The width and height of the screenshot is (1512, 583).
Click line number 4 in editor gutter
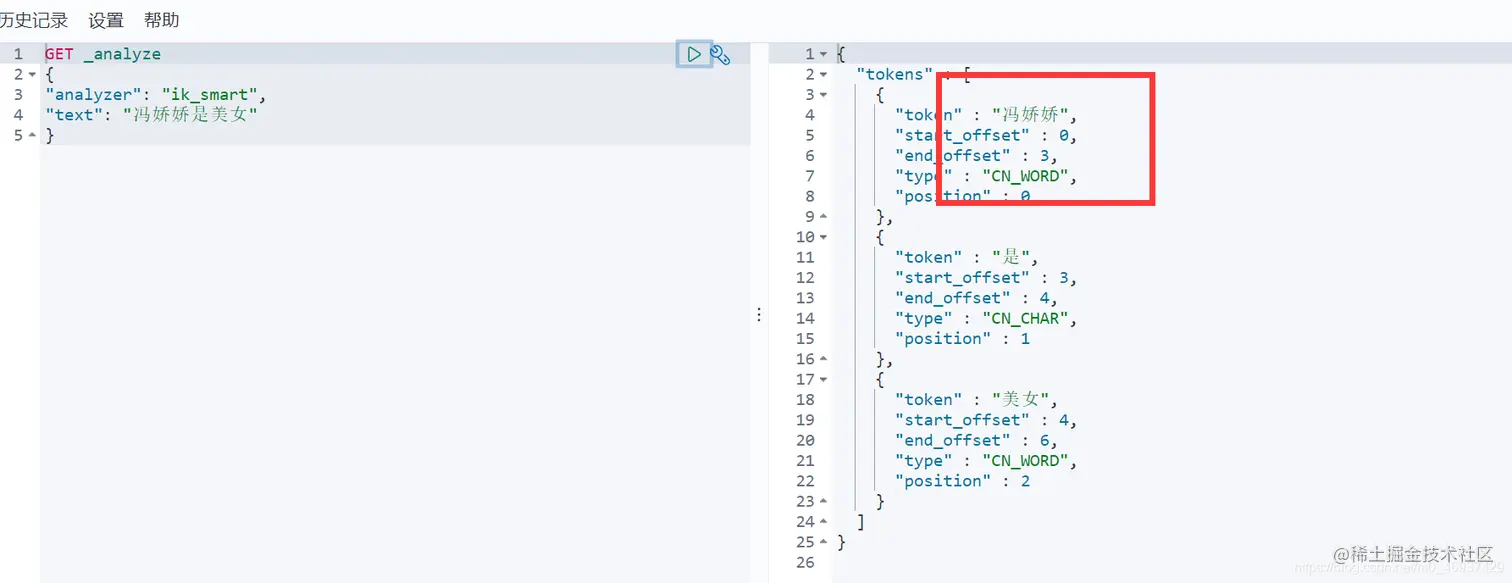tap(18, 115)
